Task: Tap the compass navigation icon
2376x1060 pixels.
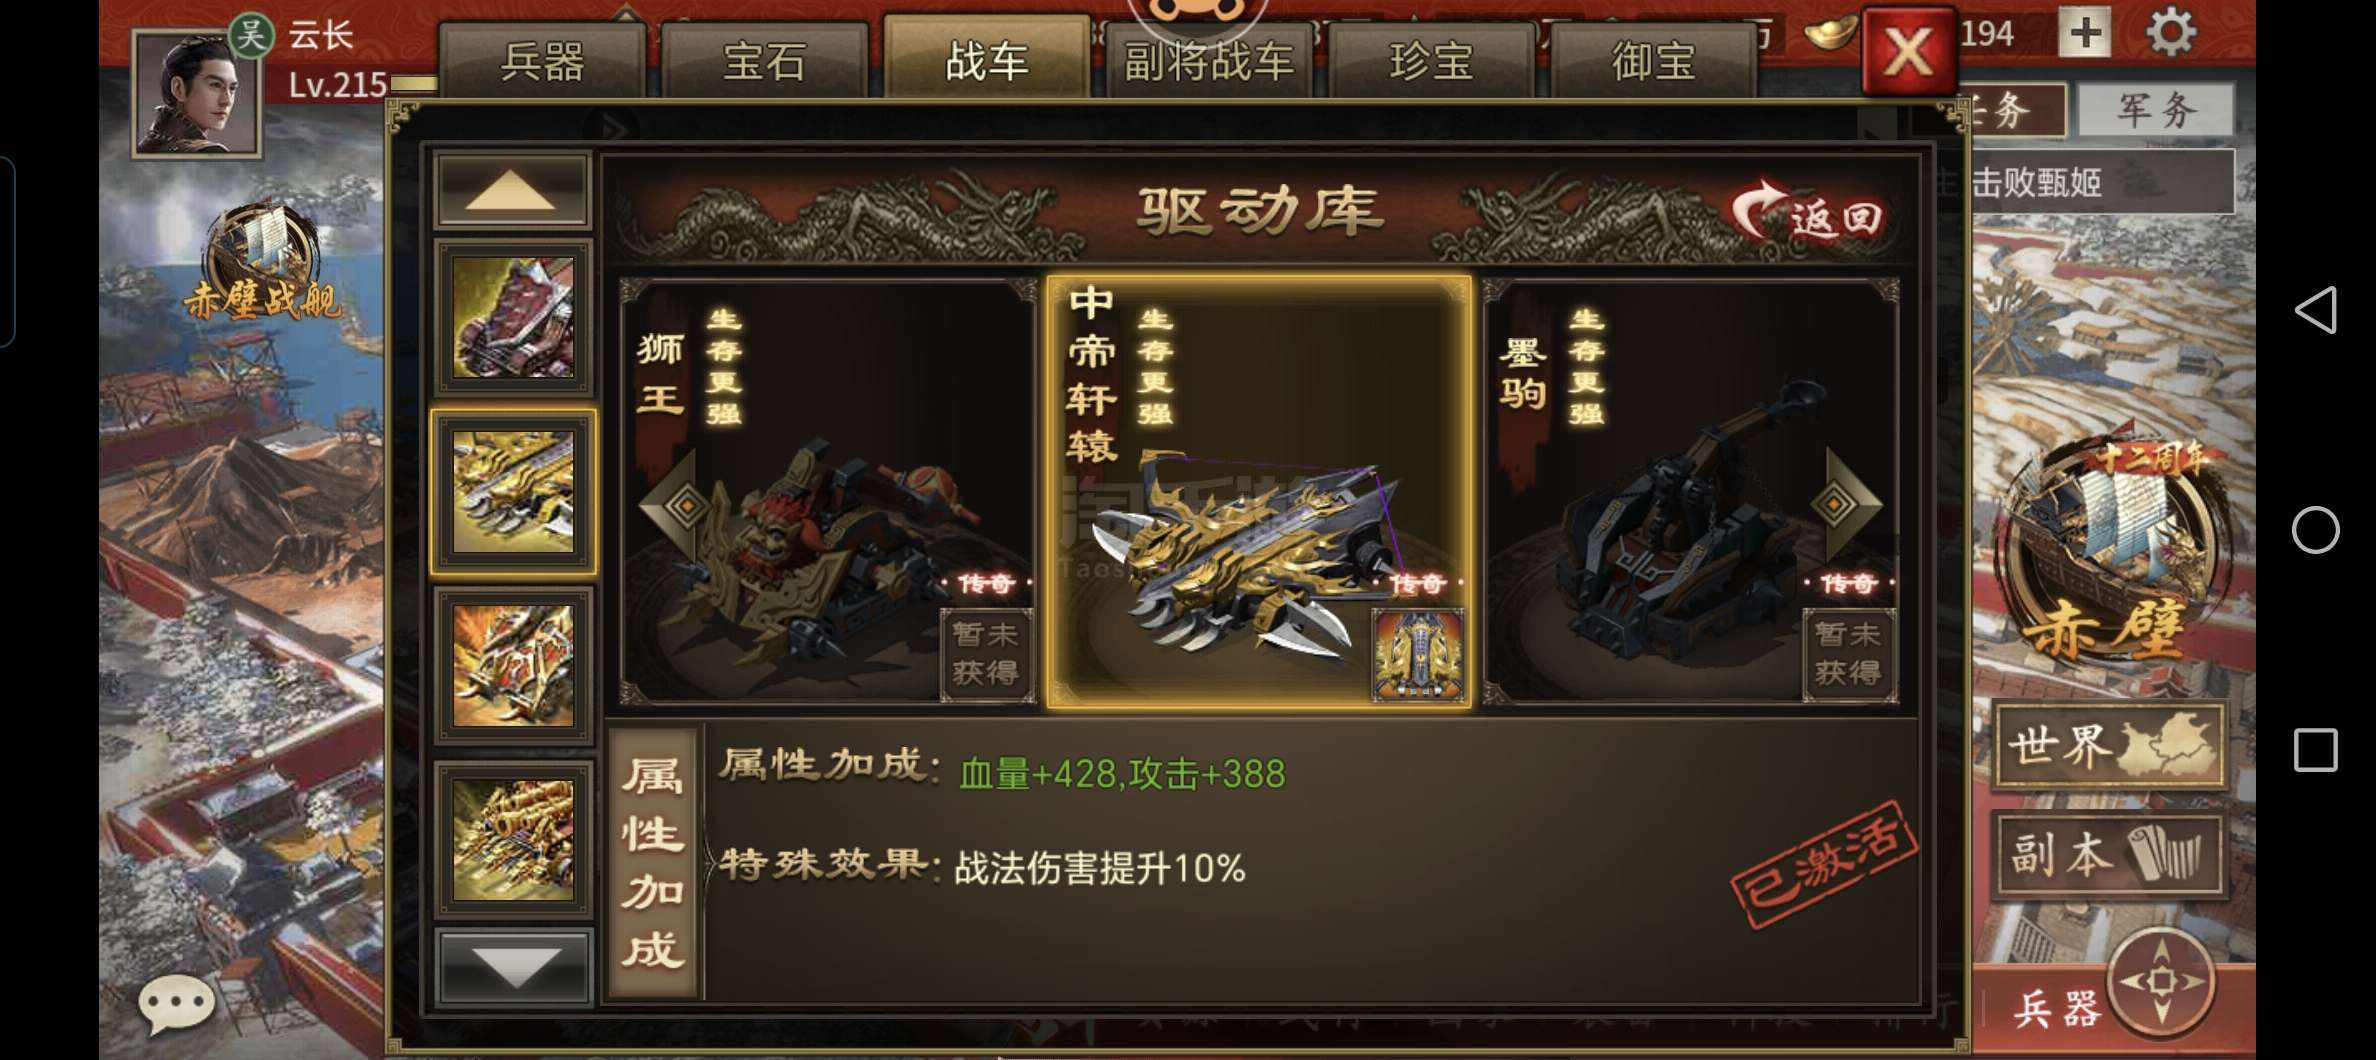Action: pos(2161,981)
